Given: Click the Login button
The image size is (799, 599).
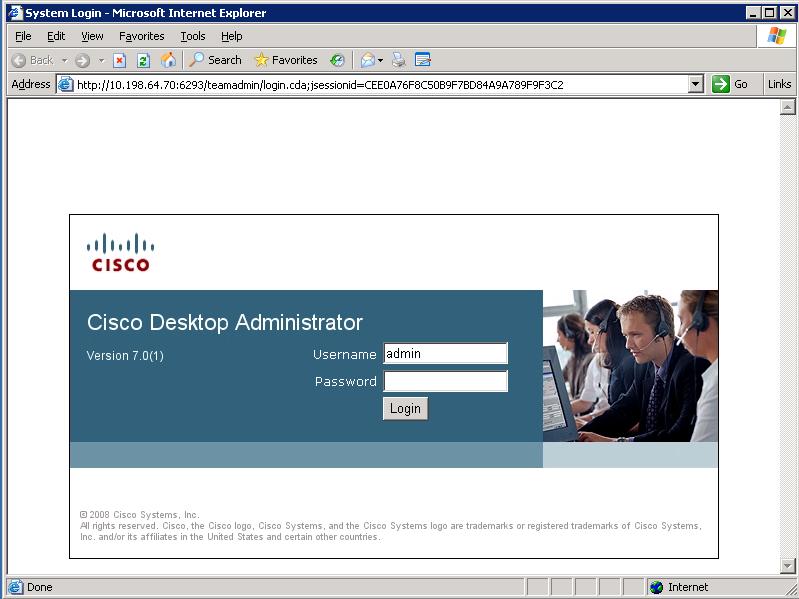Looking at the screenshot, I should tap(406, 409).
